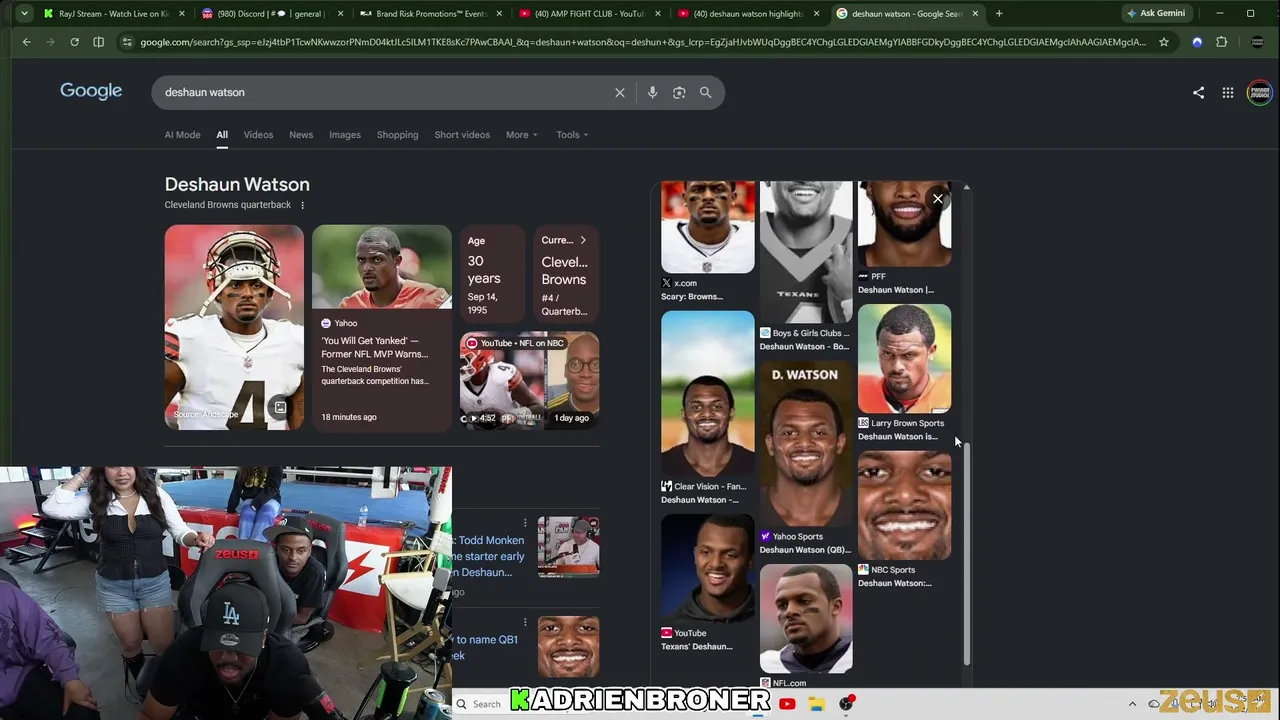Open a new browser tab
Viewport: 1280px width, 720px height.
[x=999, y=14]
